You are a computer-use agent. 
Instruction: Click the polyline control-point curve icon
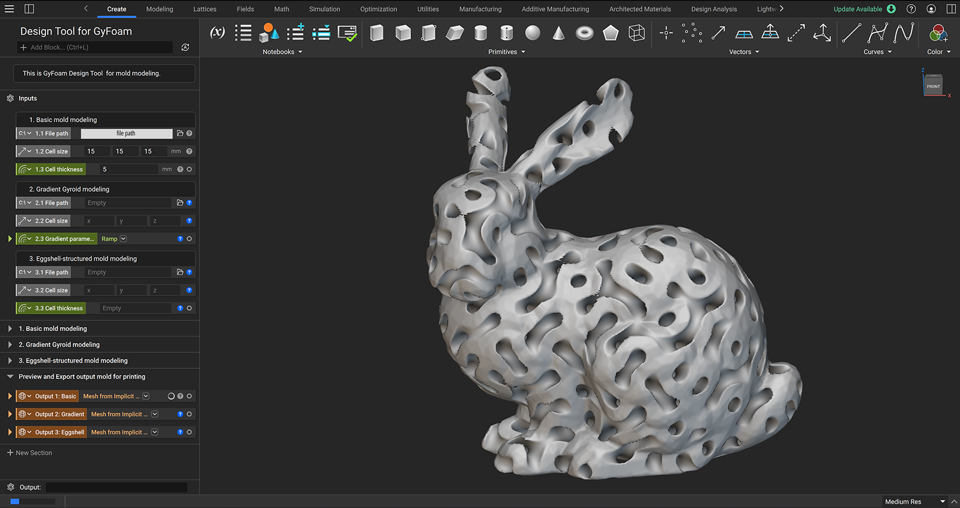877,33
